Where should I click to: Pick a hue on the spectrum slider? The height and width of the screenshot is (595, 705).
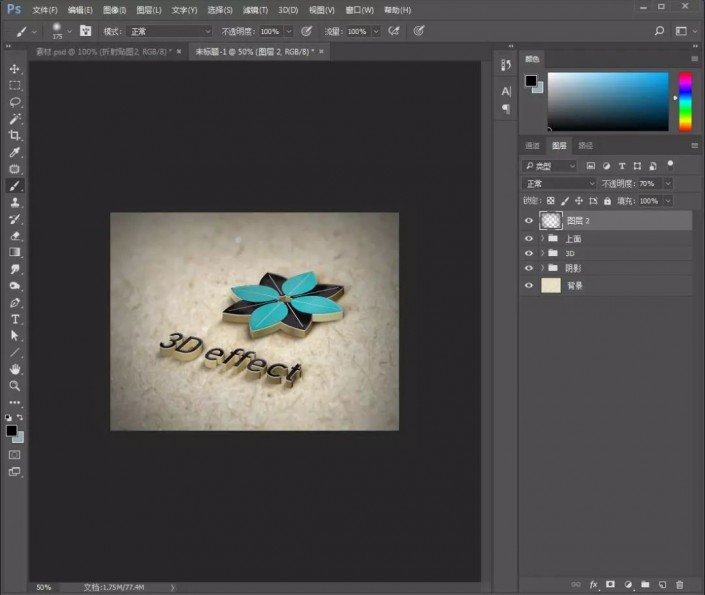[x=685, y=102]
